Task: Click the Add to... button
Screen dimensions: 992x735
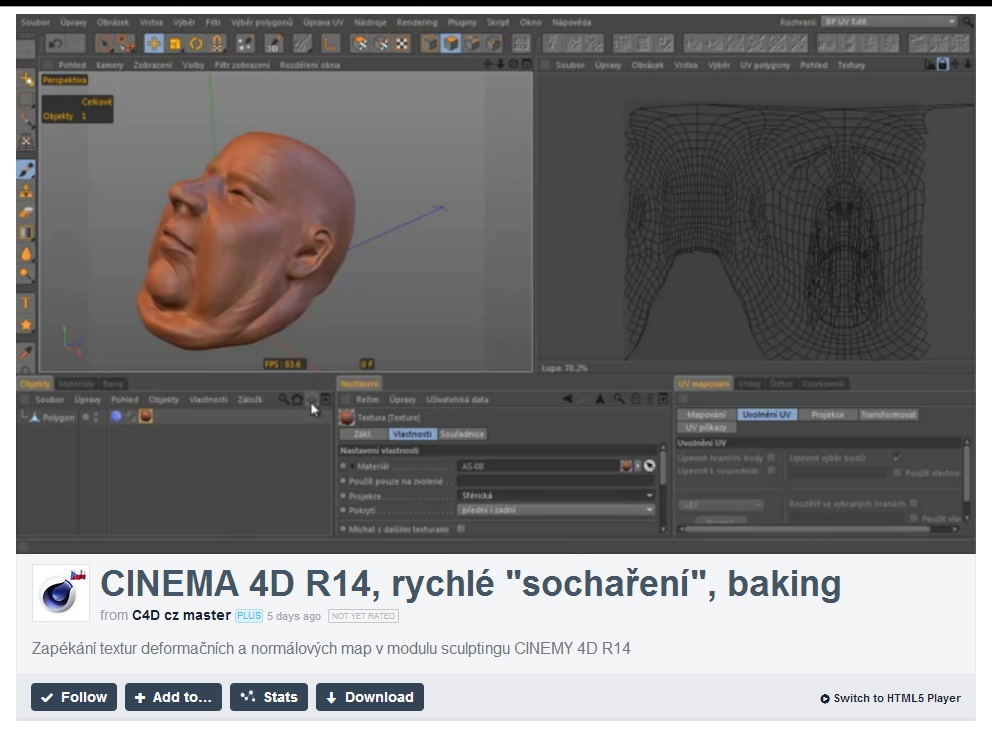Action: click(173, 697)
